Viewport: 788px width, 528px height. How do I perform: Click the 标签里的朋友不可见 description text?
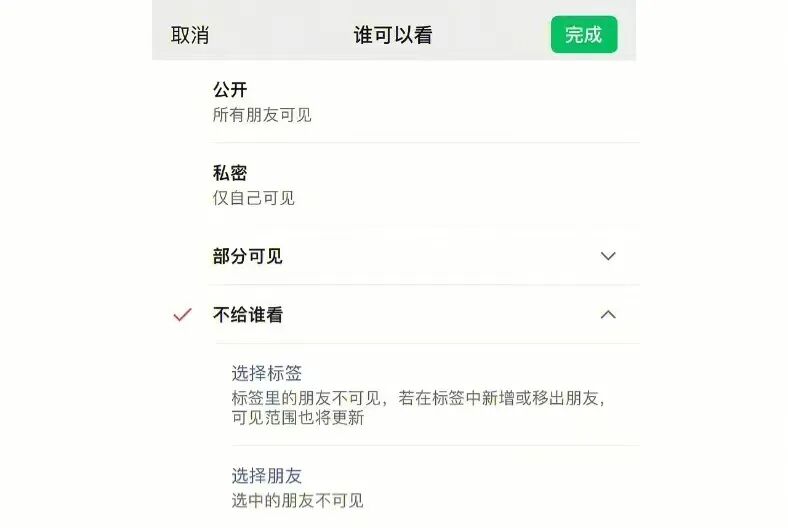(306, 398)
